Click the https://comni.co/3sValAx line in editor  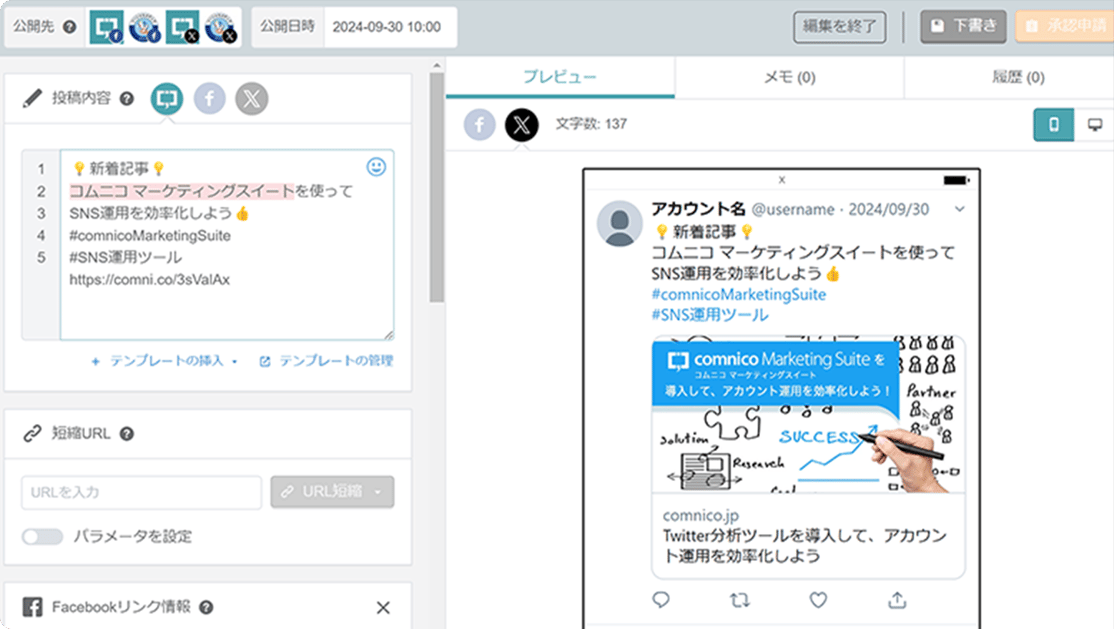coord(149,279)
